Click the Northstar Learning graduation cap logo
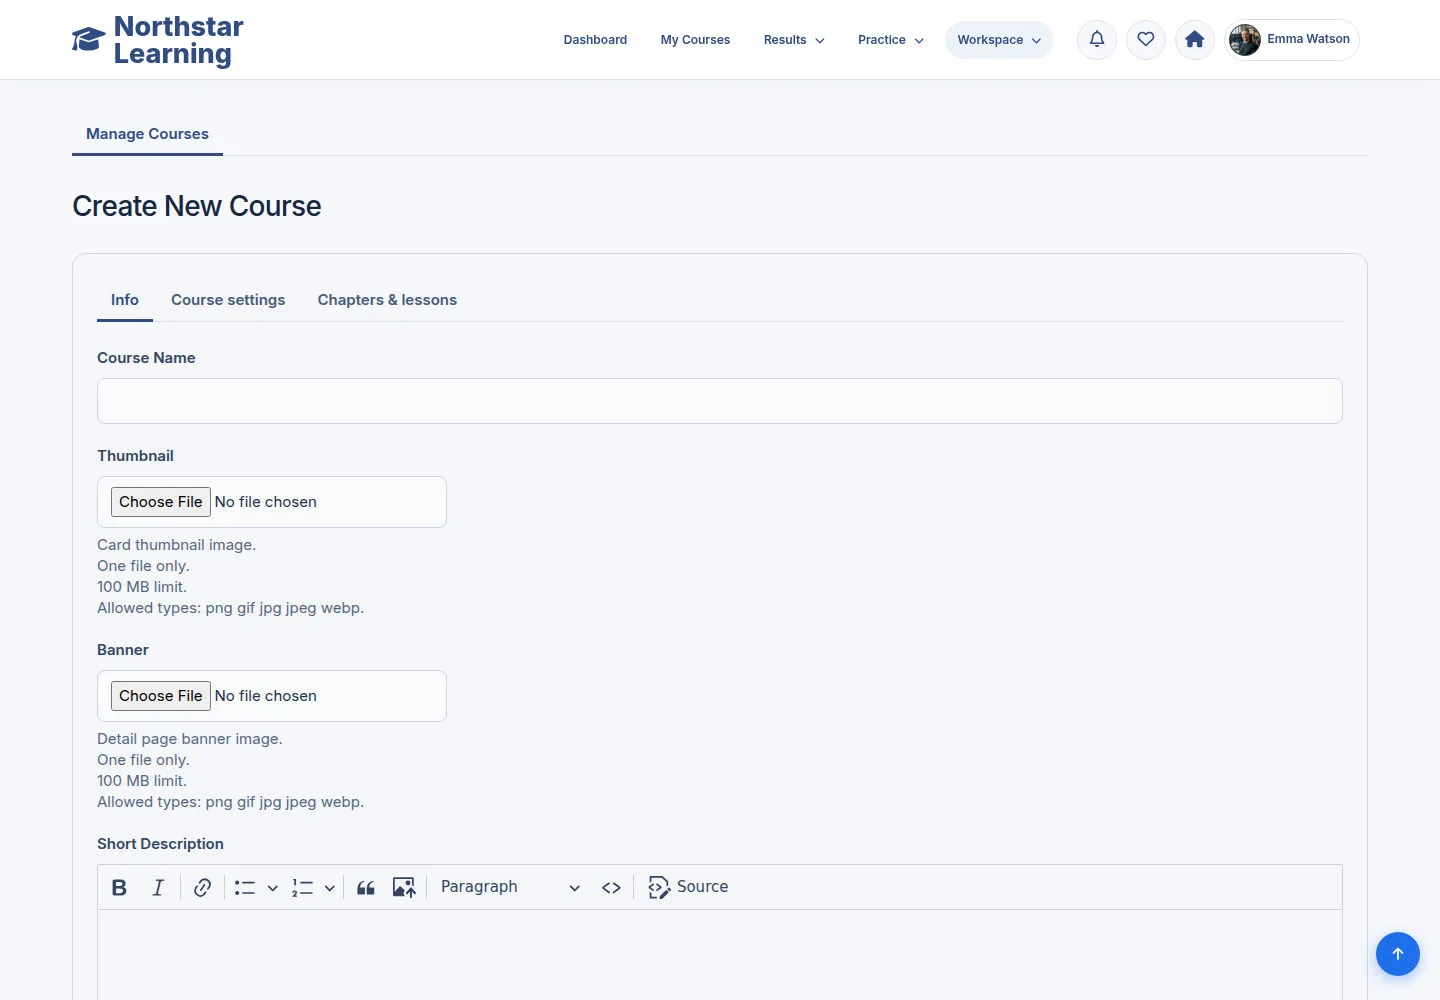 click(x=88, y=40)
